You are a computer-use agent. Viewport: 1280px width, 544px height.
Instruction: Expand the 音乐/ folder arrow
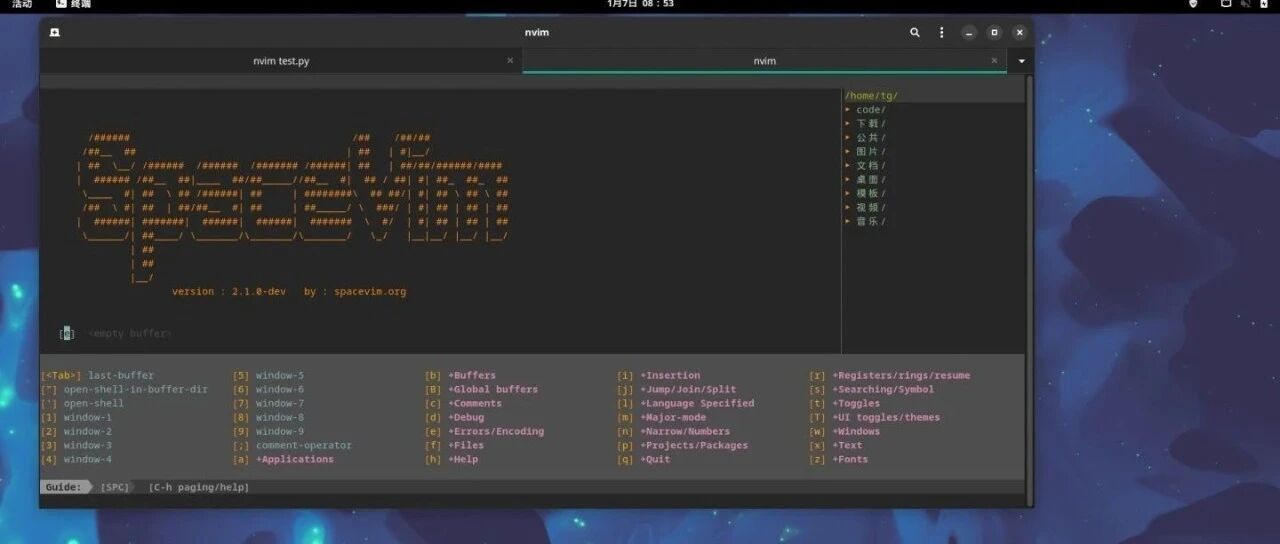(848, 222)
